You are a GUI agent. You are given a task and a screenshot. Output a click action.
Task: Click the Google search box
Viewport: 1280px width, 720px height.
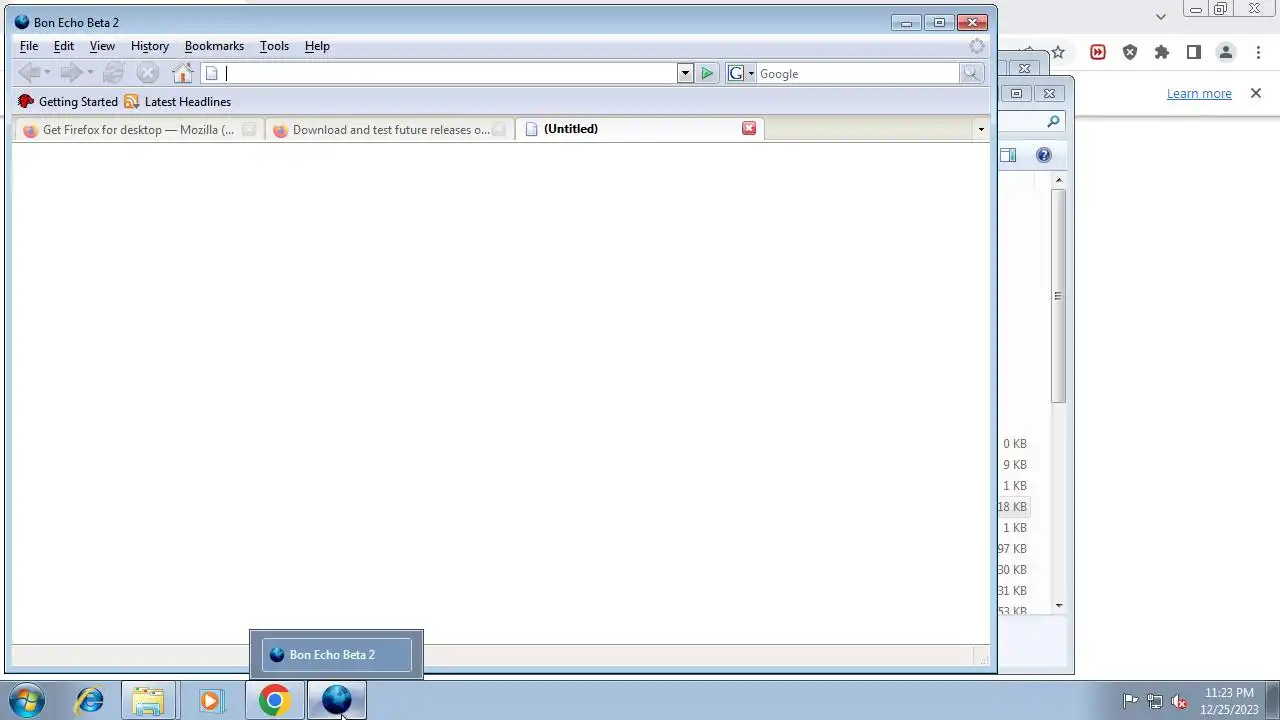click(x=857, y=73)
